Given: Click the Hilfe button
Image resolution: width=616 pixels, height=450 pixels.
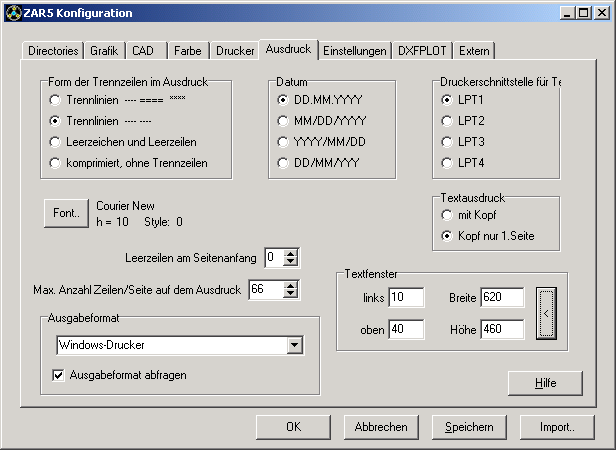Looking at the screenshot, I should (x=544, y=383).
